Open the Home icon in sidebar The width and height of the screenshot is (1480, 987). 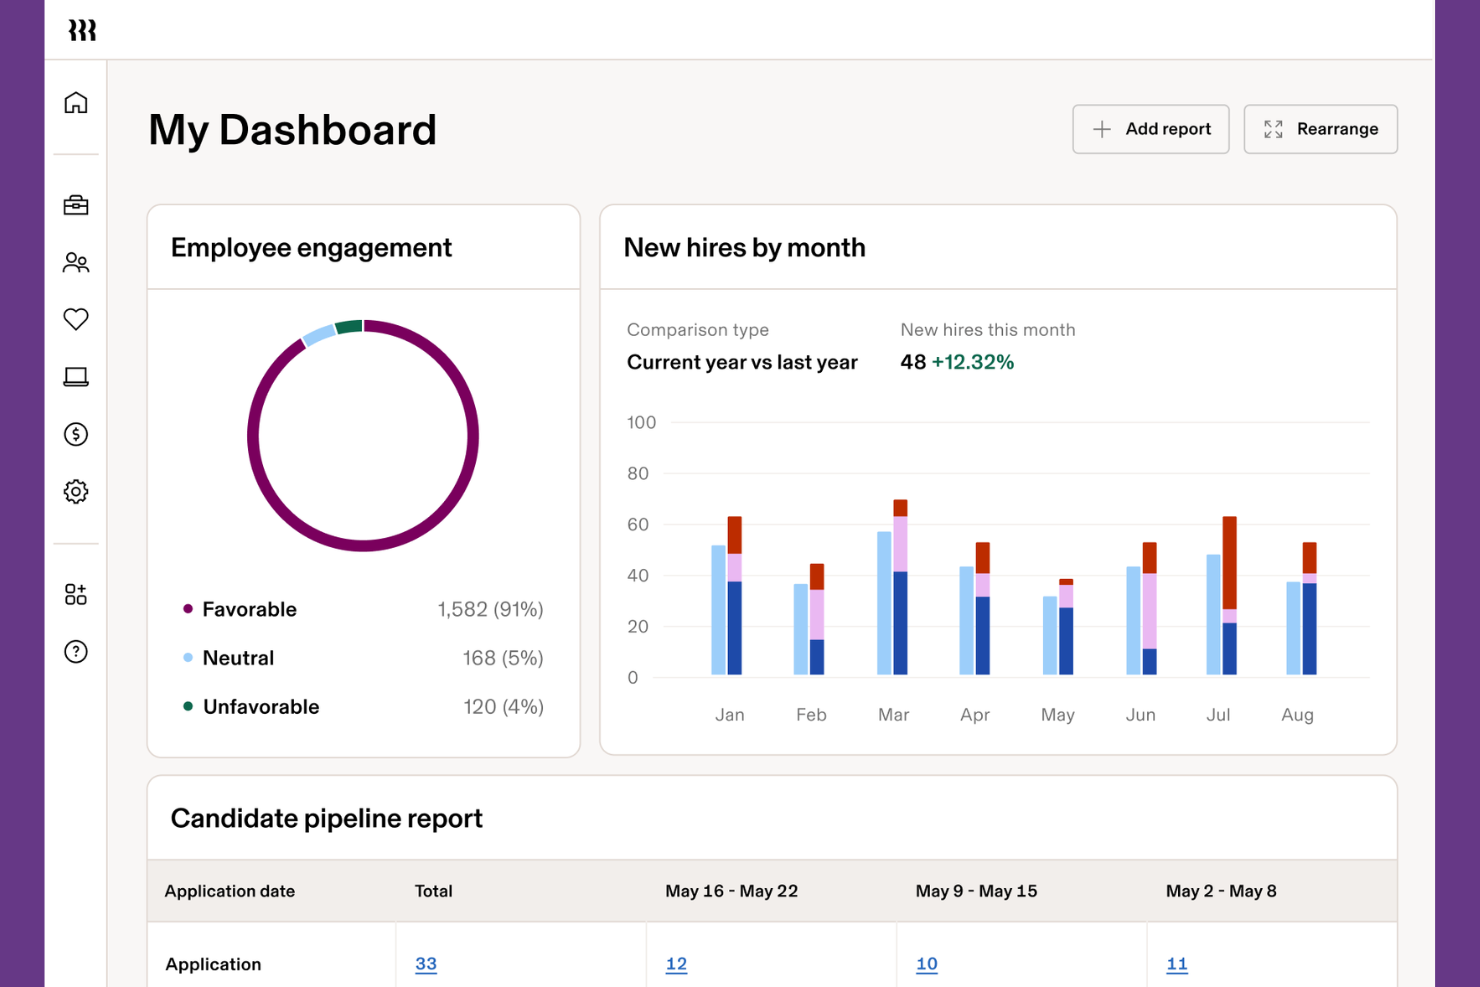[x=76, y=103]
